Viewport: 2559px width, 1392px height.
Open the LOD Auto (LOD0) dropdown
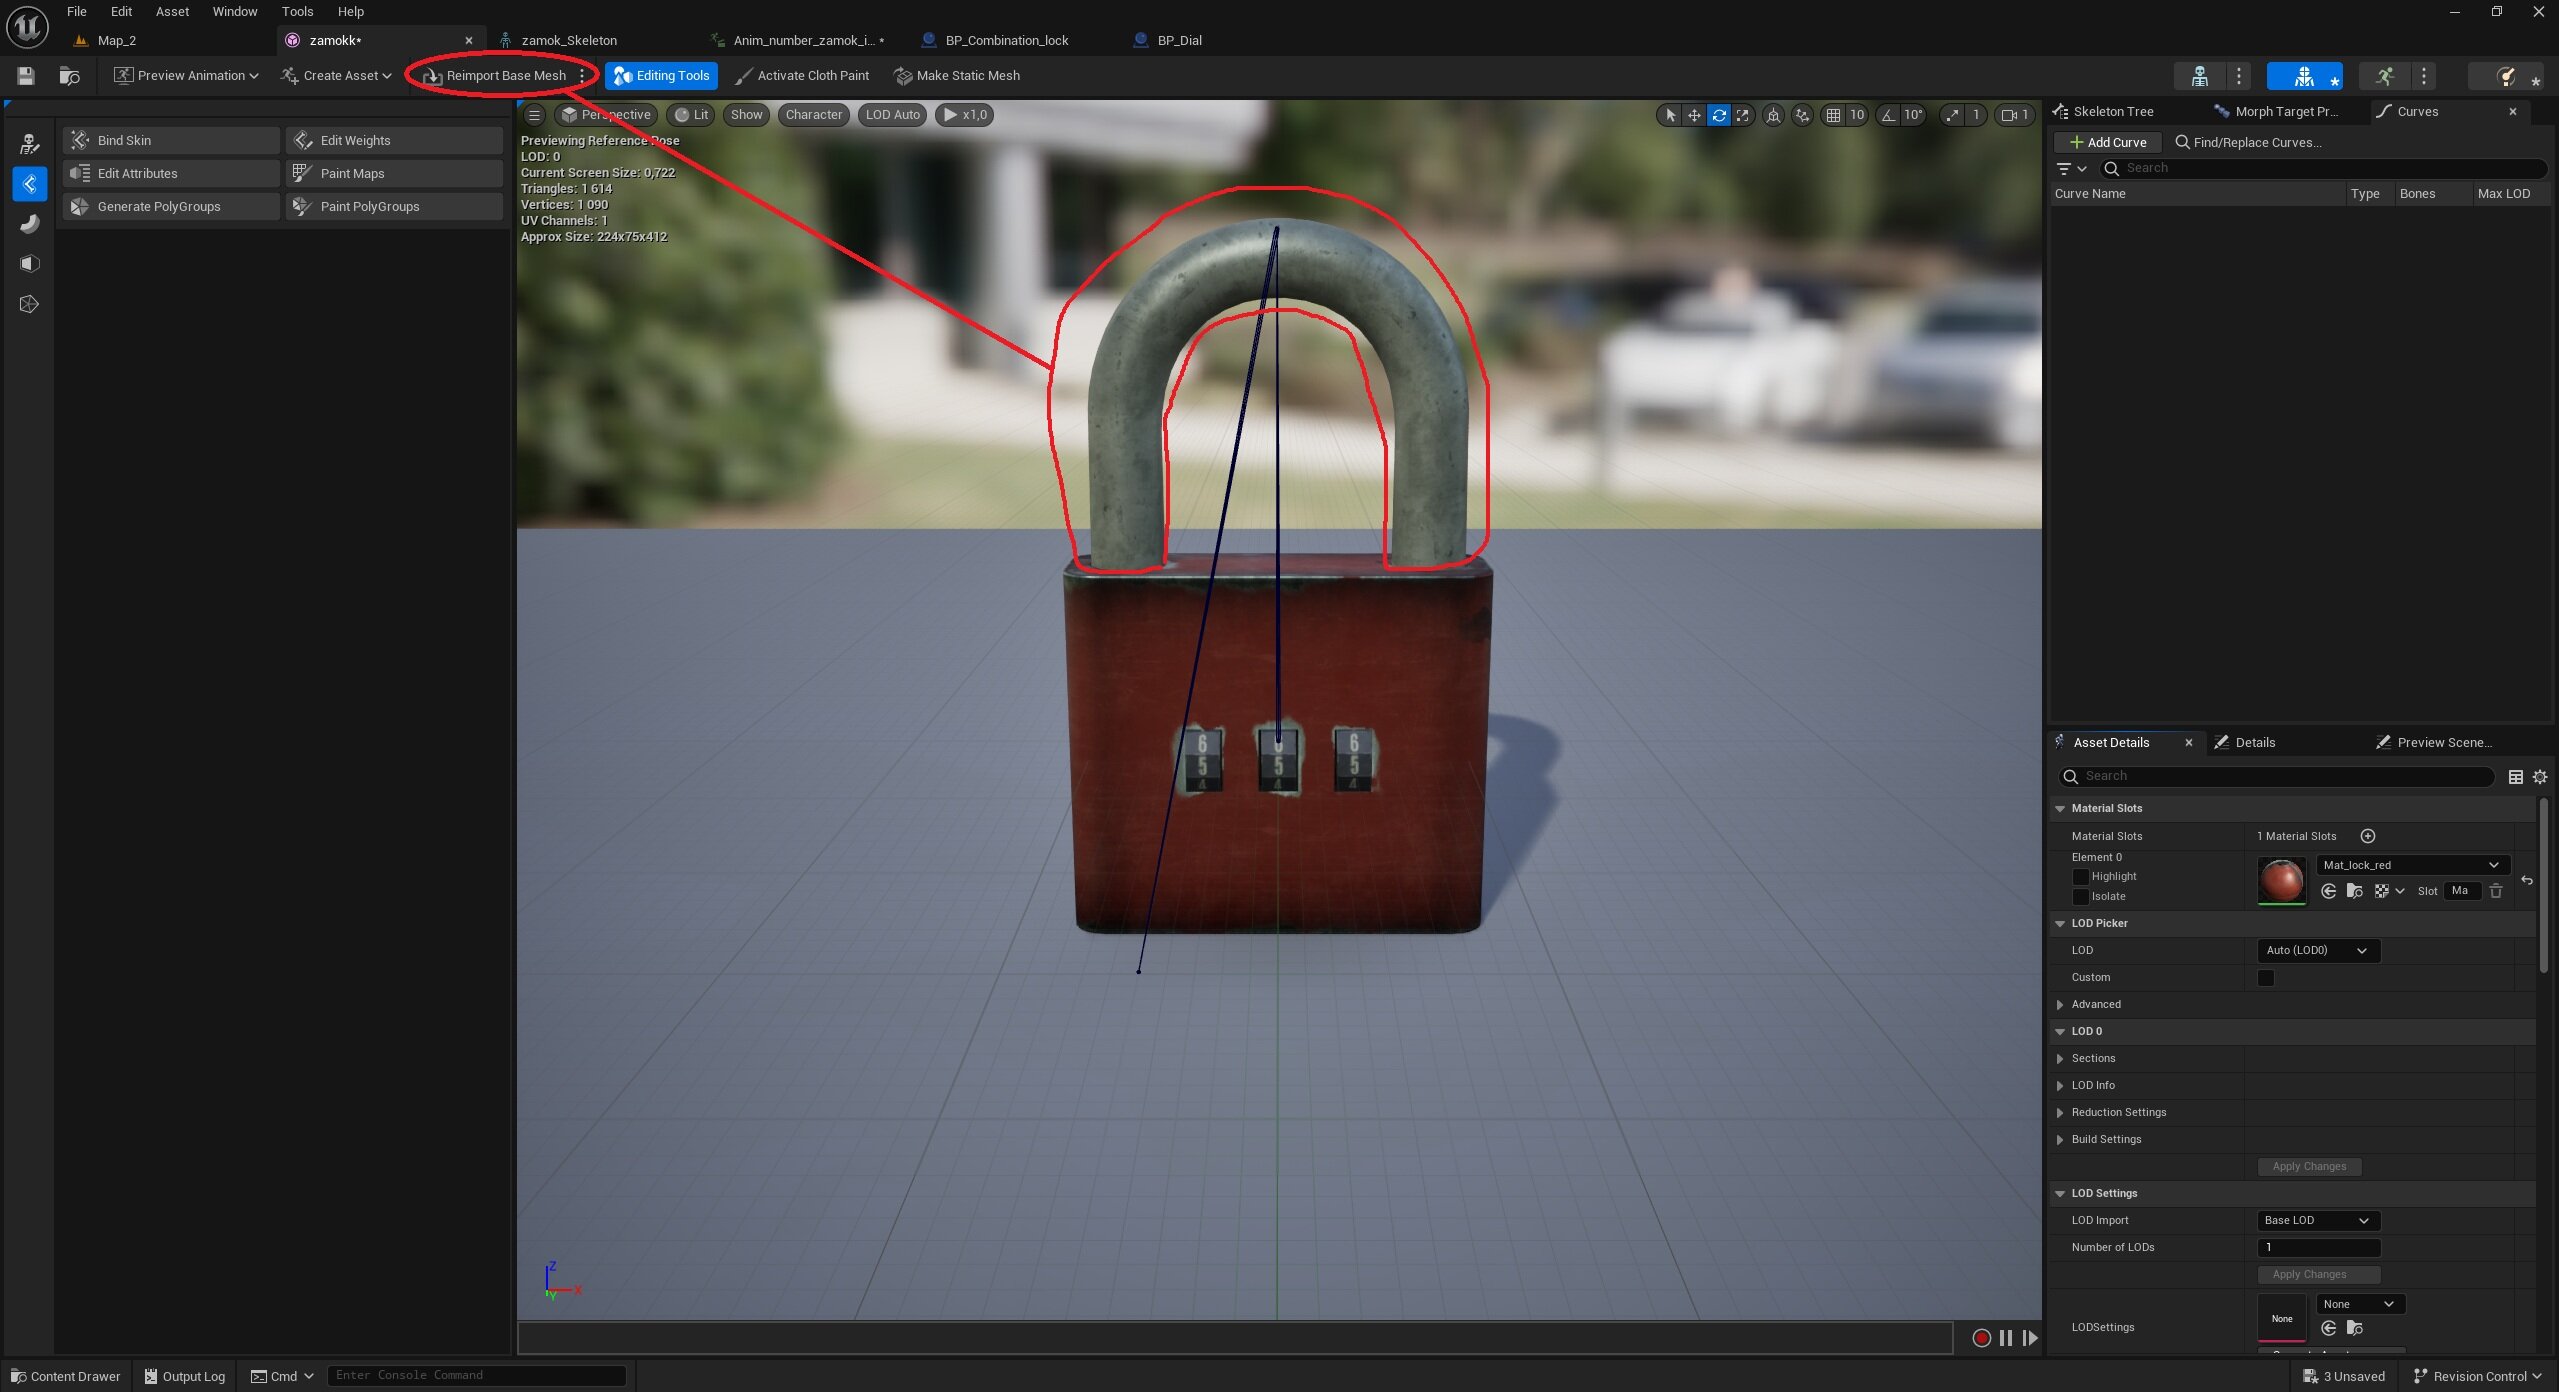(x=2317, y=950)
